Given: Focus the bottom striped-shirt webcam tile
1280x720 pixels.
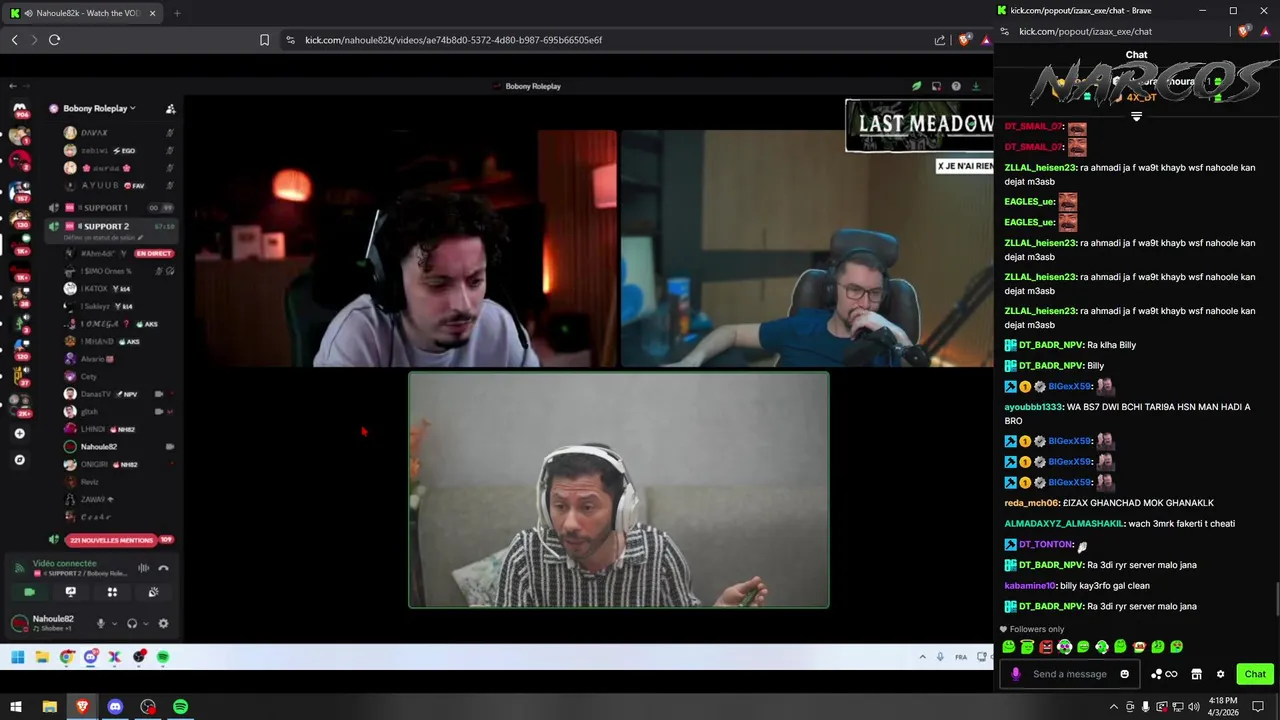Looking at the screenshot, I should pyautogui.click(x=619, y=490).
